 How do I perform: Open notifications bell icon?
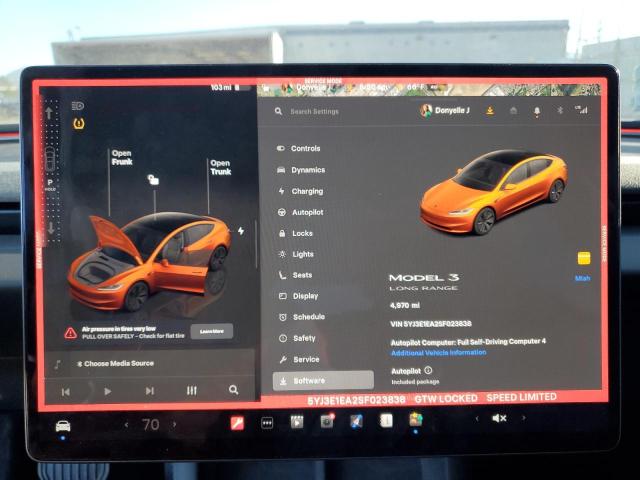(x=537, y=111)
